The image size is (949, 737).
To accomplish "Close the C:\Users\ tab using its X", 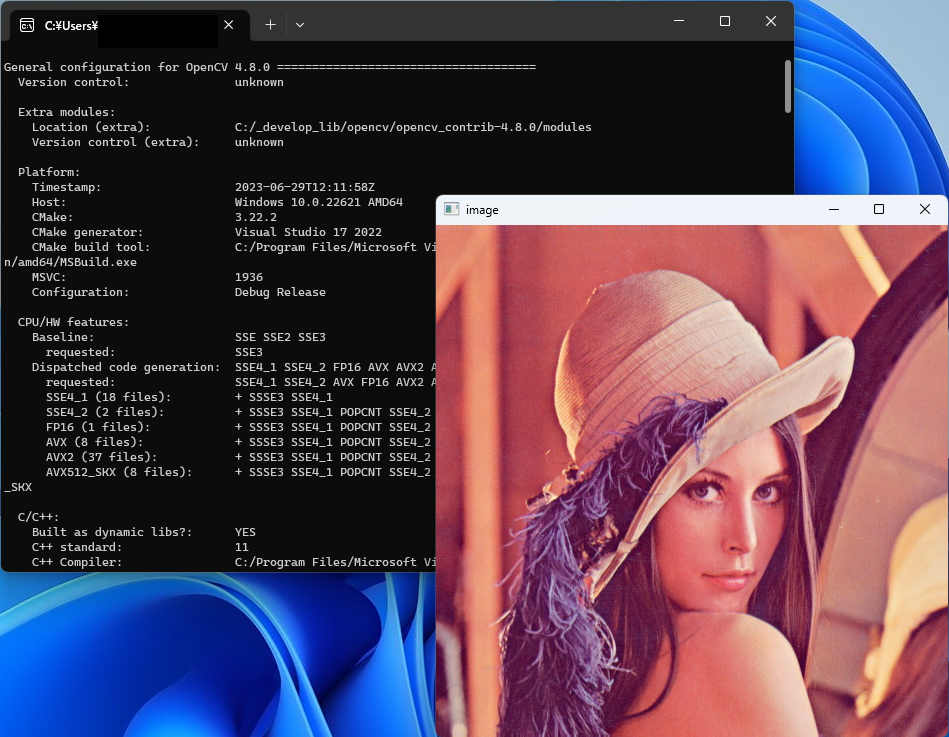I will point(227,26).
